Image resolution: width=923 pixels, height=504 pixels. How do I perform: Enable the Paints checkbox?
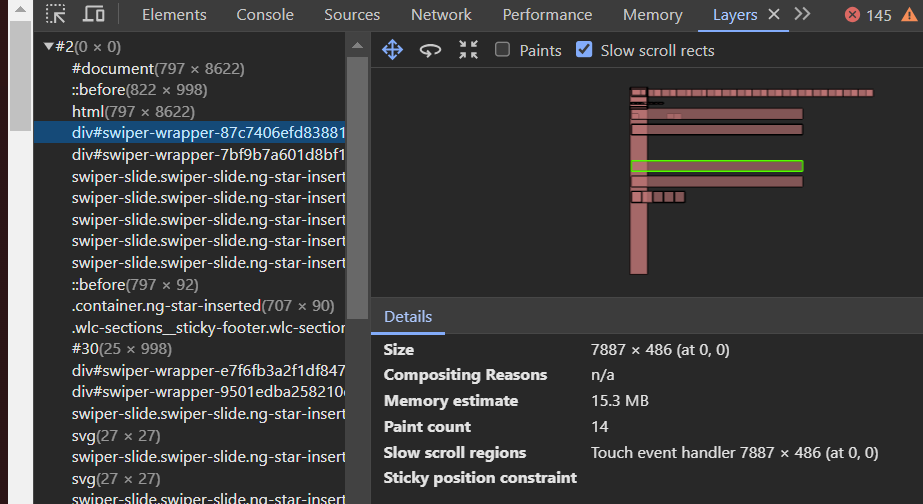[x=503, y=50]
